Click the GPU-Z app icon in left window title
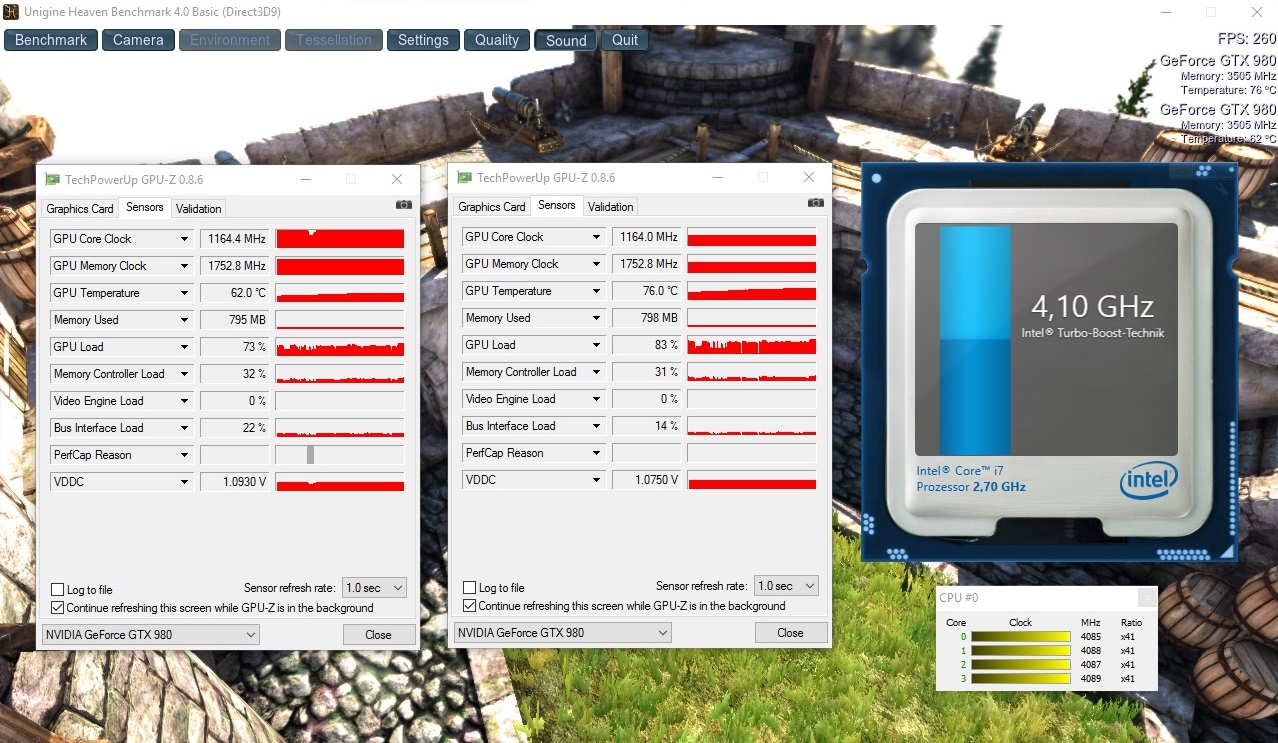This screenshot has height=743, width=1278. click(x=52, y=179)
